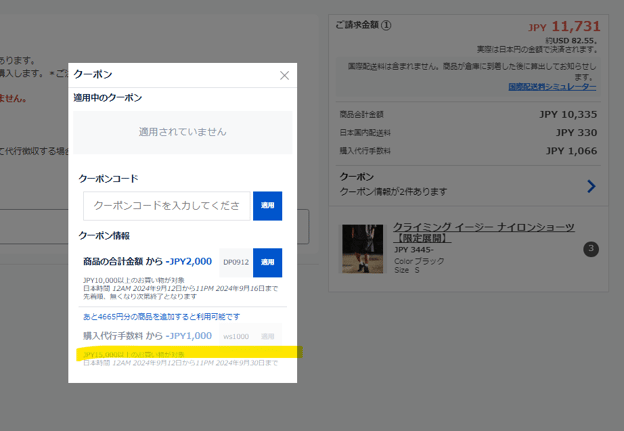624x431 pixels.
Task: Click the 商品の合計金額 から -JPY2,000 coupon title
Action: point(147,261)
